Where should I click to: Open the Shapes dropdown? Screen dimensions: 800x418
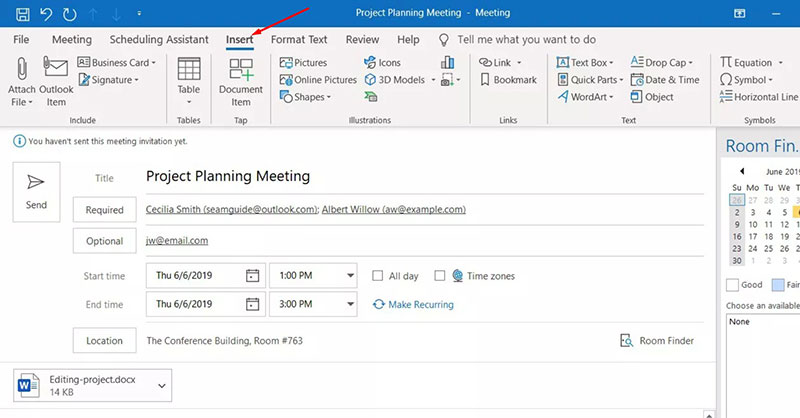point(305,97)
